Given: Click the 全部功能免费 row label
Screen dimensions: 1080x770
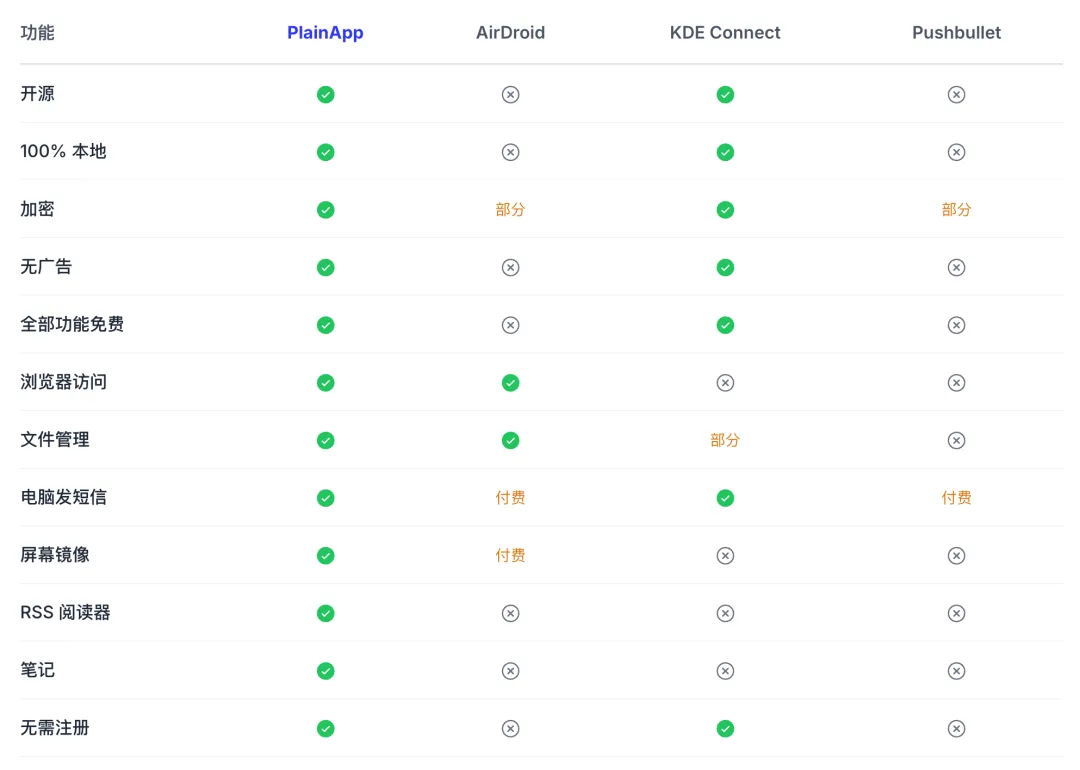Looking at the screenshot, I should 72,325.
